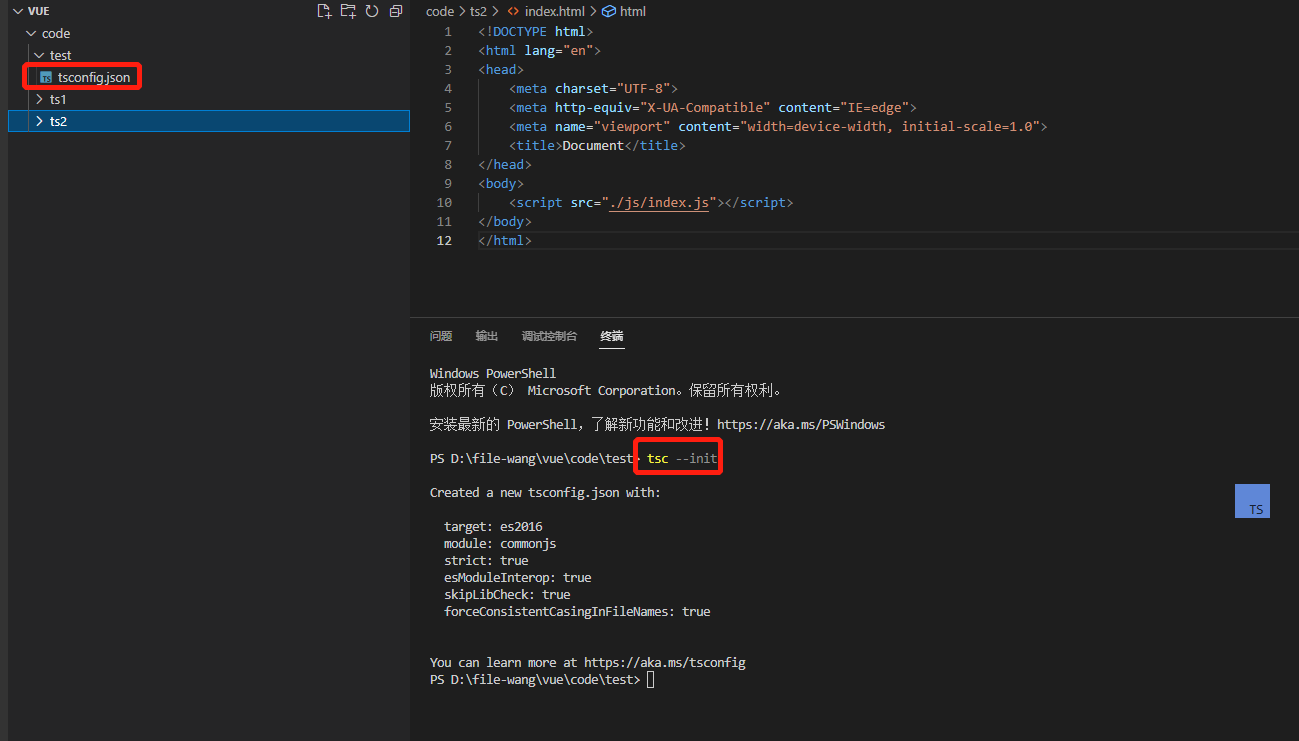Click the New File icon in Explorer
1299x741 pixels.
[324, 11]
